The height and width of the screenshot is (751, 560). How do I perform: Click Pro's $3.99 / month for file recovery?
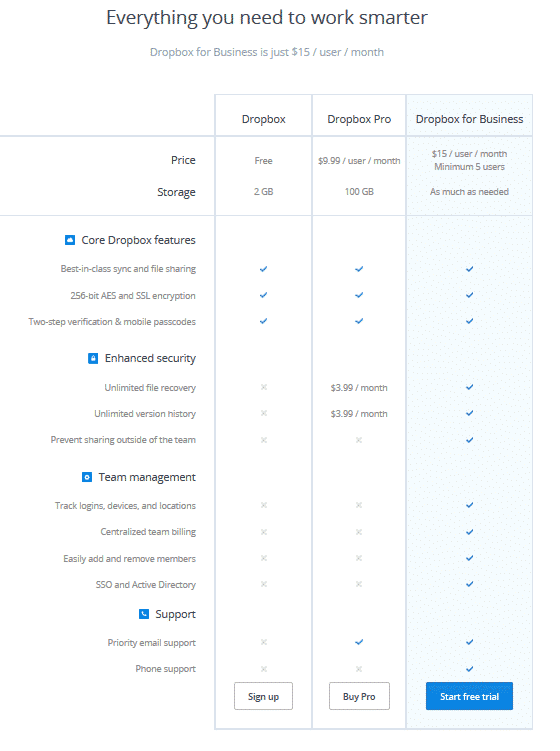coord(359,387)
